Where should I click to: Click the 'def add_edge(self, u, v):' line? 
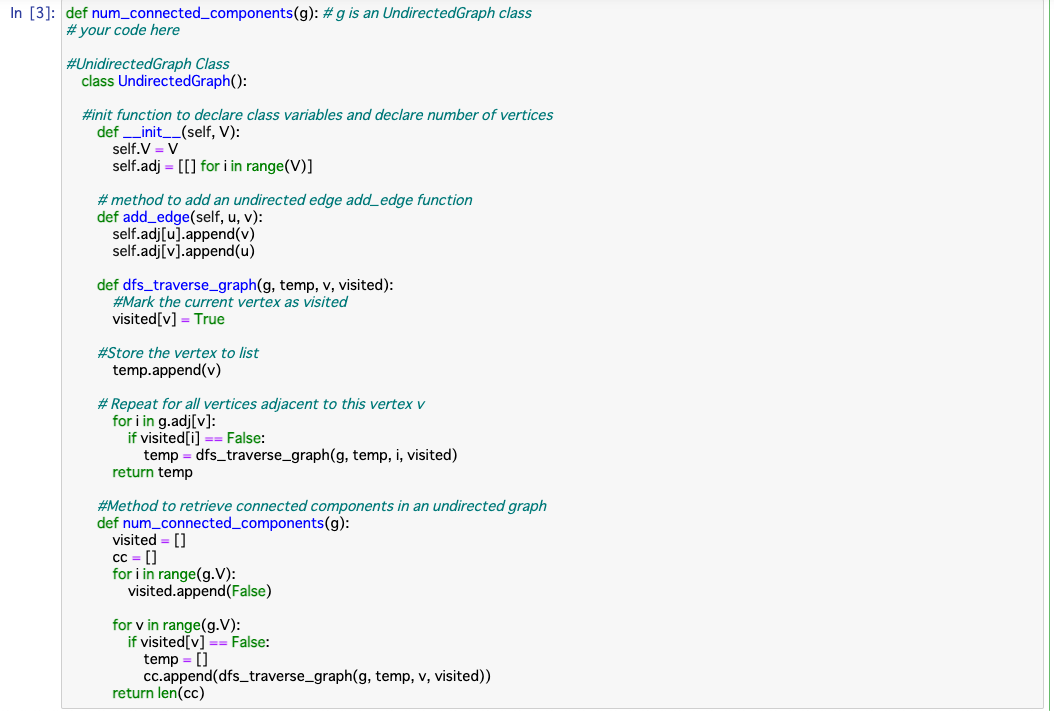click(x=179, y=217)
